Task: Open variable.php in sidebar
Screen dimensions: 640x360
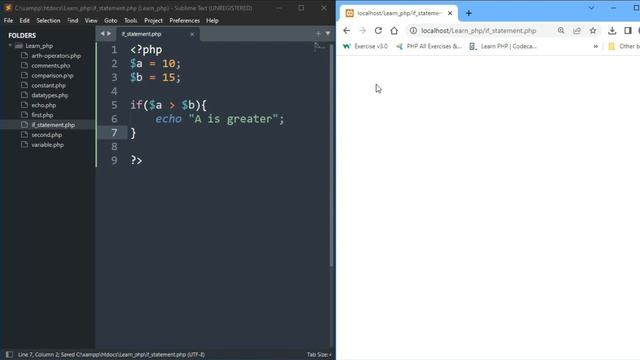Action: [x=47, y=145]
